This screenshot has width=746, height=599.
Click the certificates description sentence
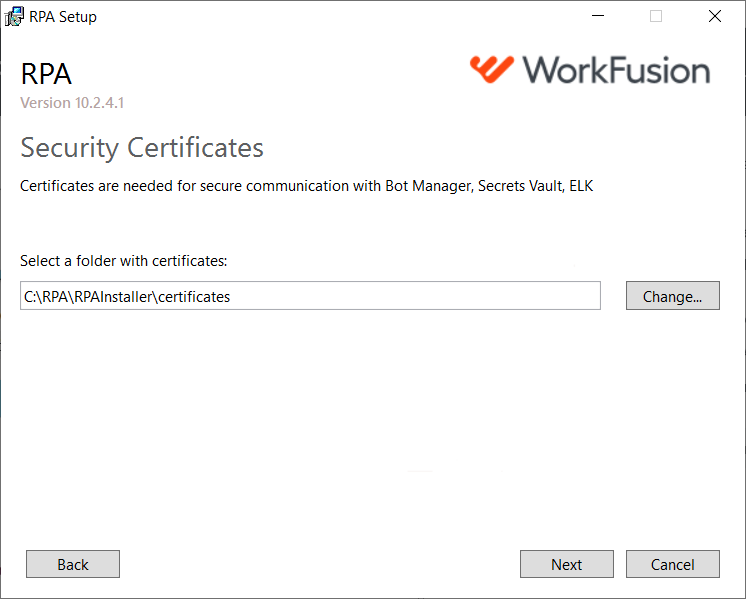coord(306,186)
